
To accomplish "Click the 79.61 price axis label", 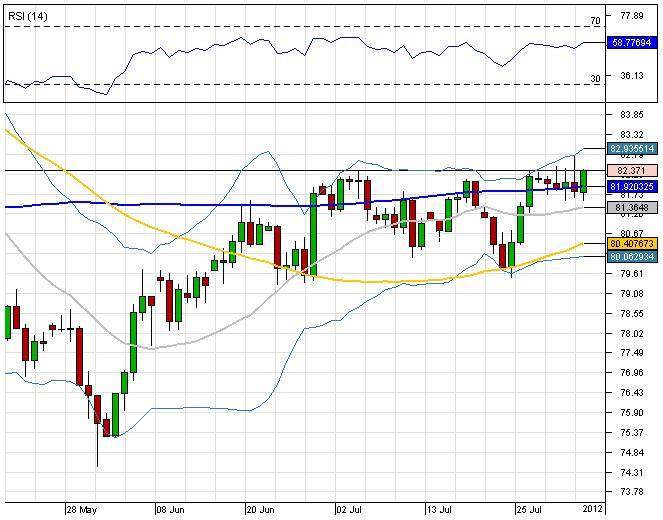I will point(631,274).
